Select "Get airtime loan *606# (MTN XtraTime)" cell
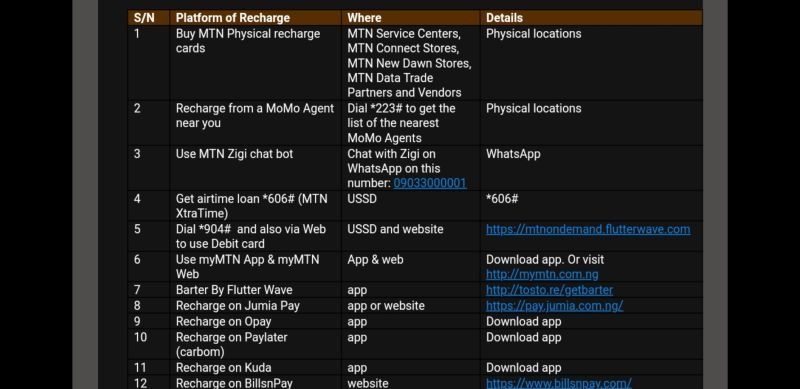 (x=256, y=206)
